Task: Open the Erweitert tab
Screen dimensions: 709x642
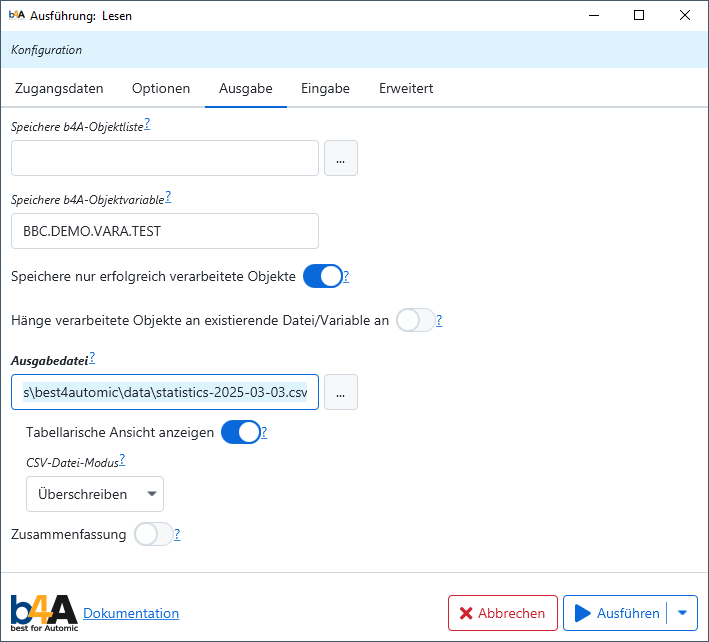Action: (405, 88)
